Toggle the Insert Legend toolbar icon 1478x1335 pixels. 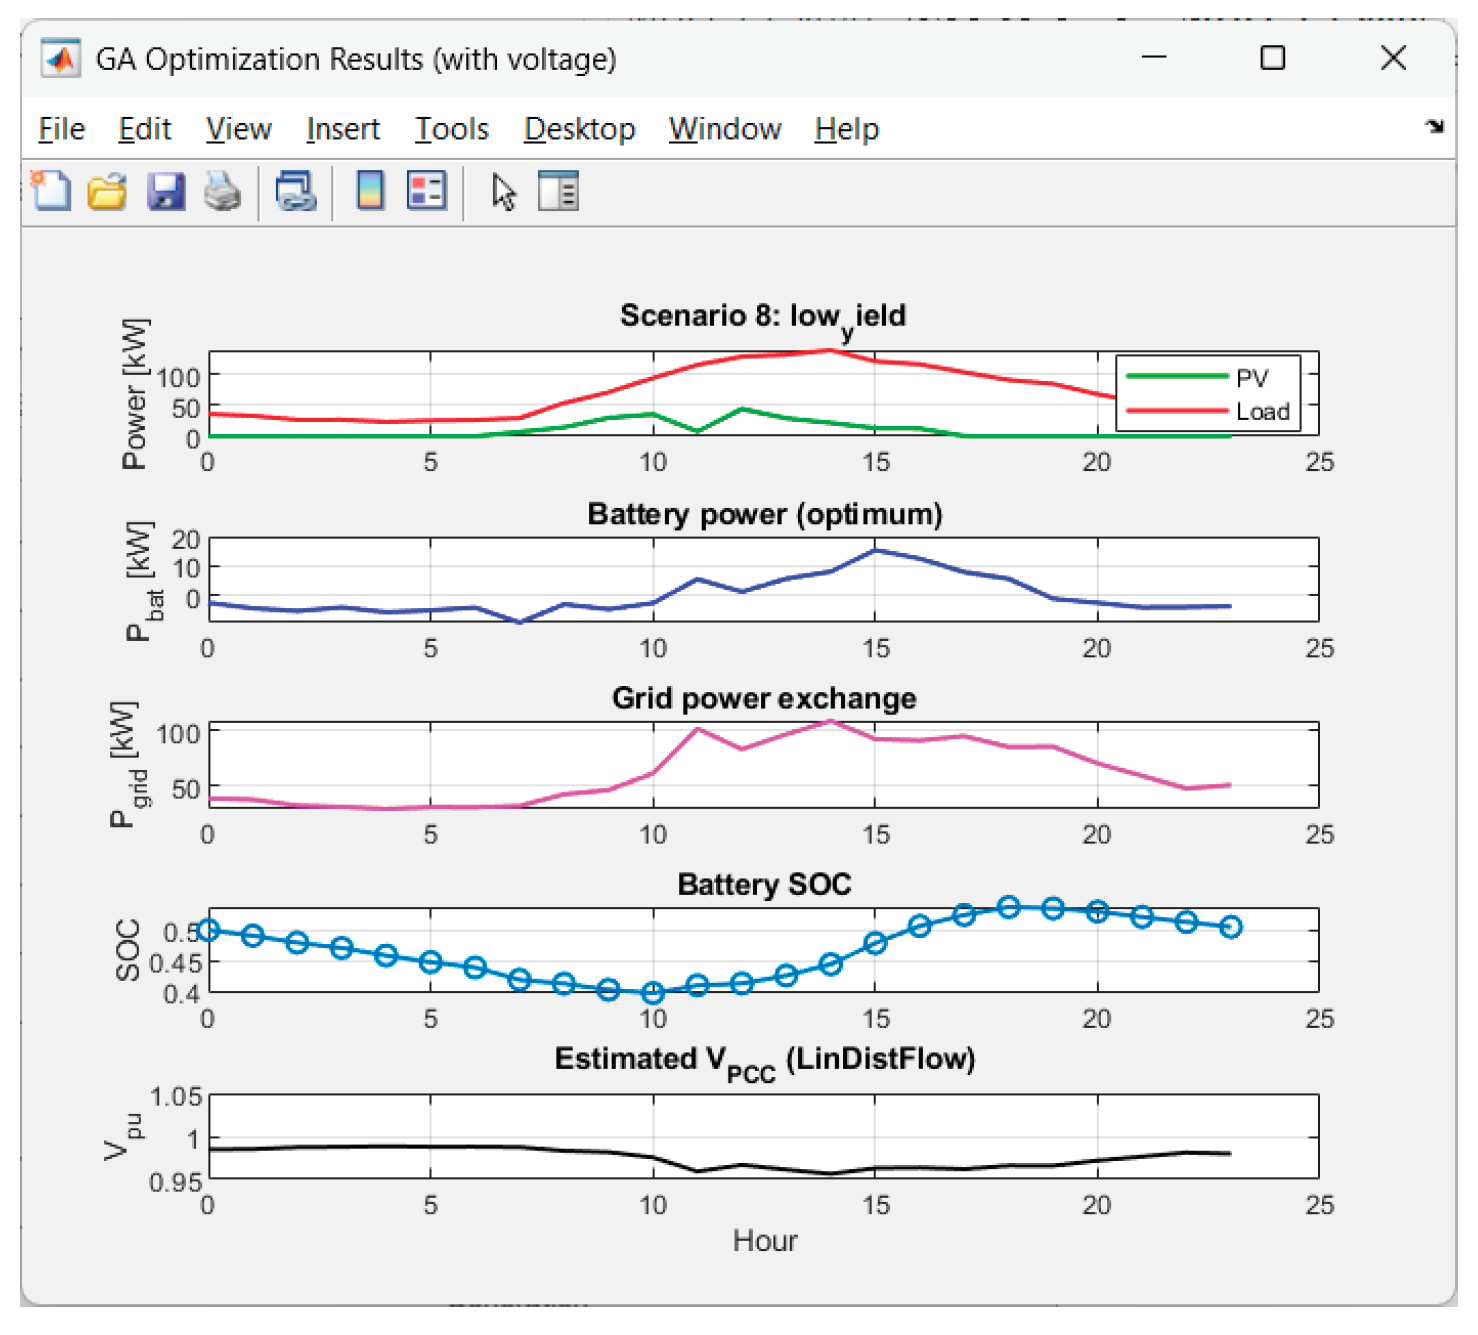pyautogui.click(x=426, y=190)
